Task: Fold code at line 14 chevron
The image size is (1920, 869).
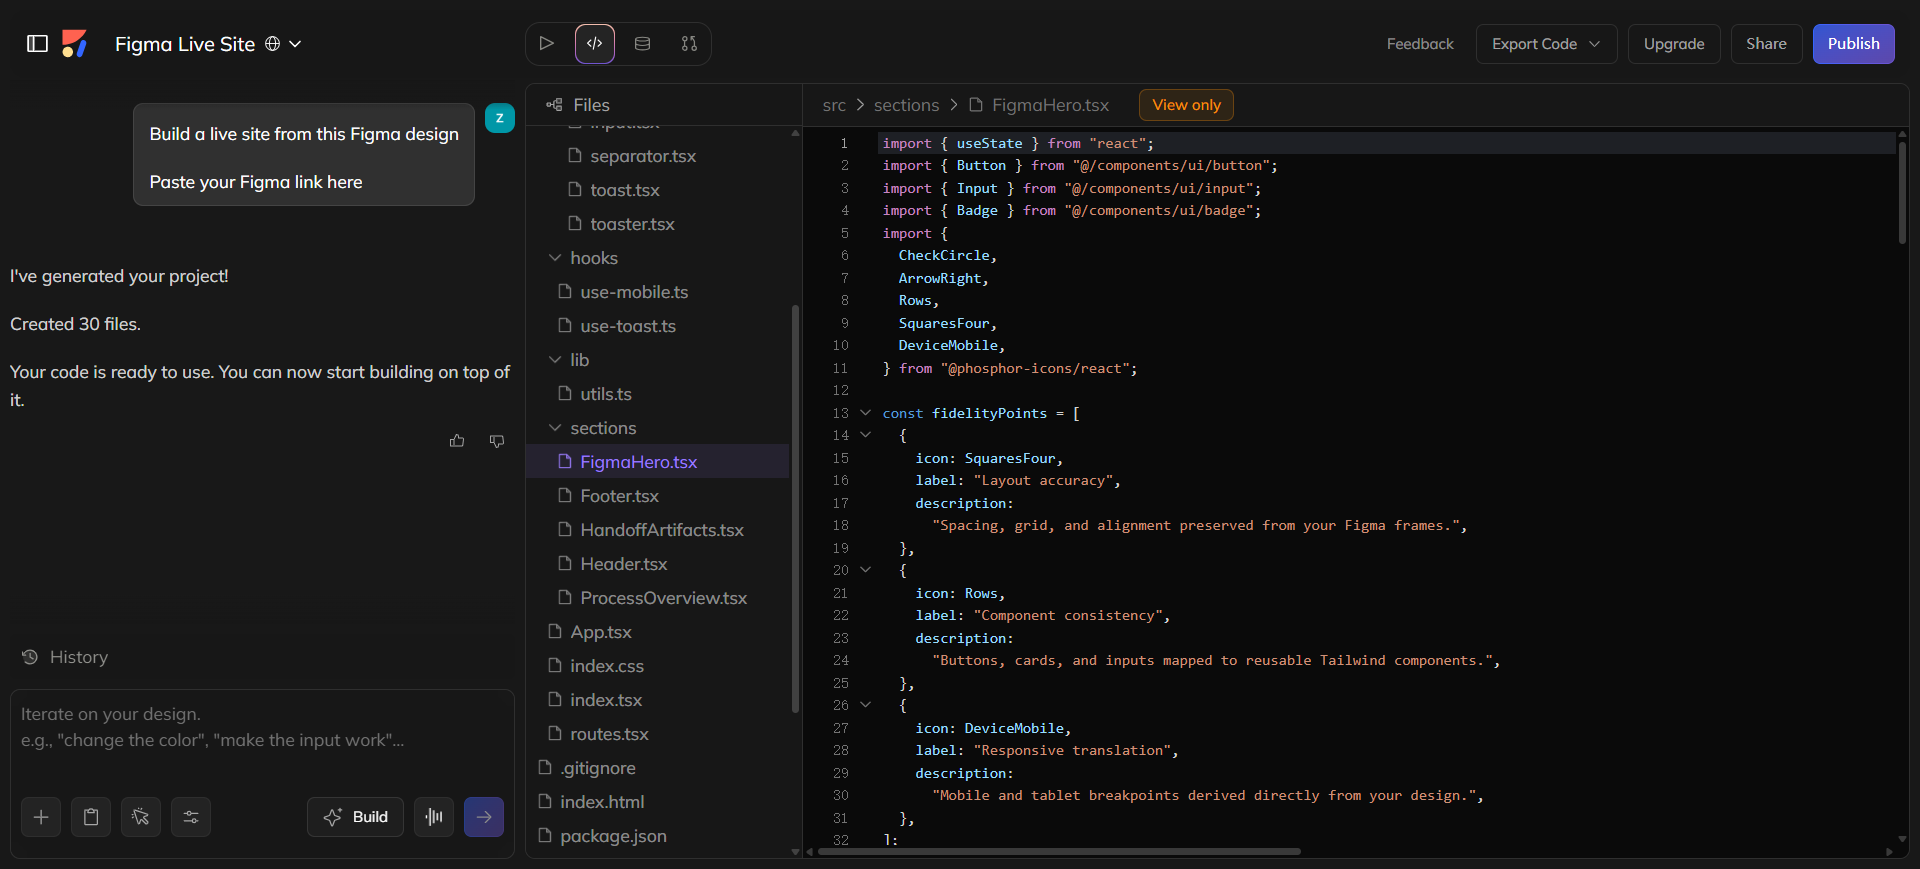Action: (x=866, y=435)
